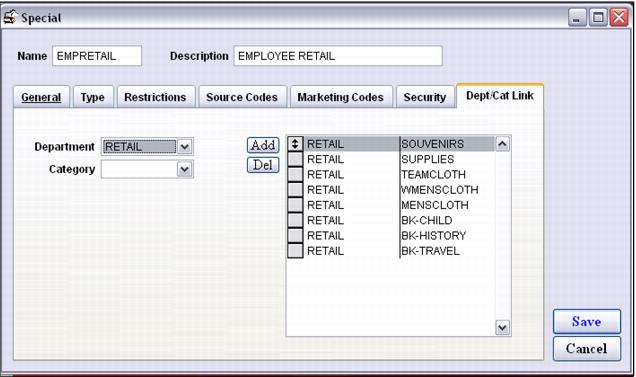Image resolution: width=636 pixels, height=377 pixels.
Task: Select row marker next to SUPPLIES
Action: click(x=295, y=159)
